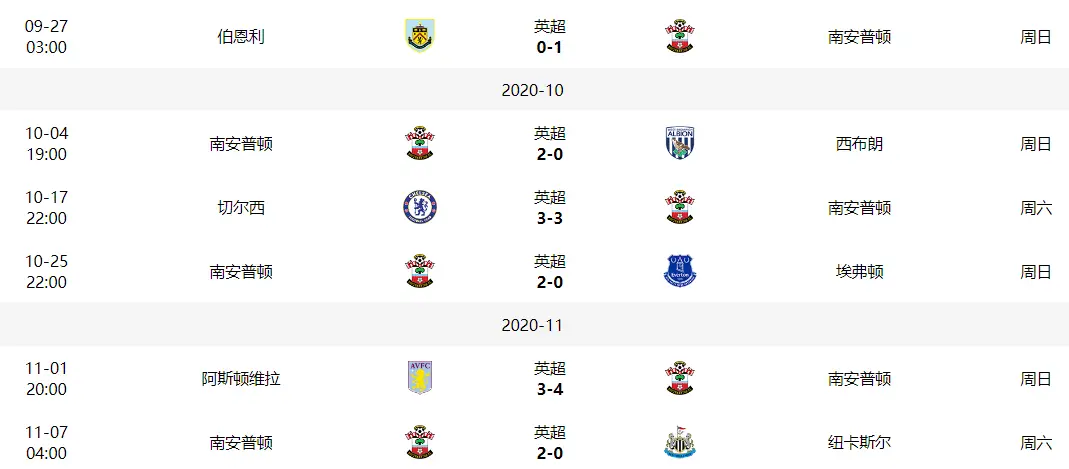Open the 切尔西 team page
Viewport: 1069px width, 469px height.
241,208
